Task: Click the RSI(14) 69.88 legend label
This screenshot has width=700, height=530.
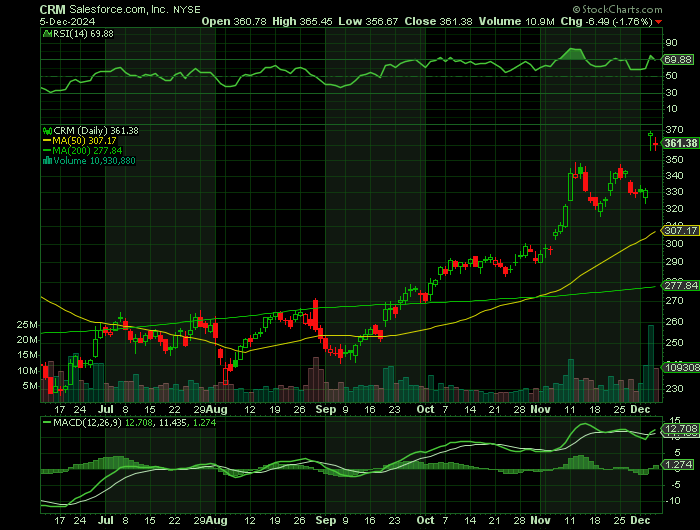Action: [x=83, y=34]
